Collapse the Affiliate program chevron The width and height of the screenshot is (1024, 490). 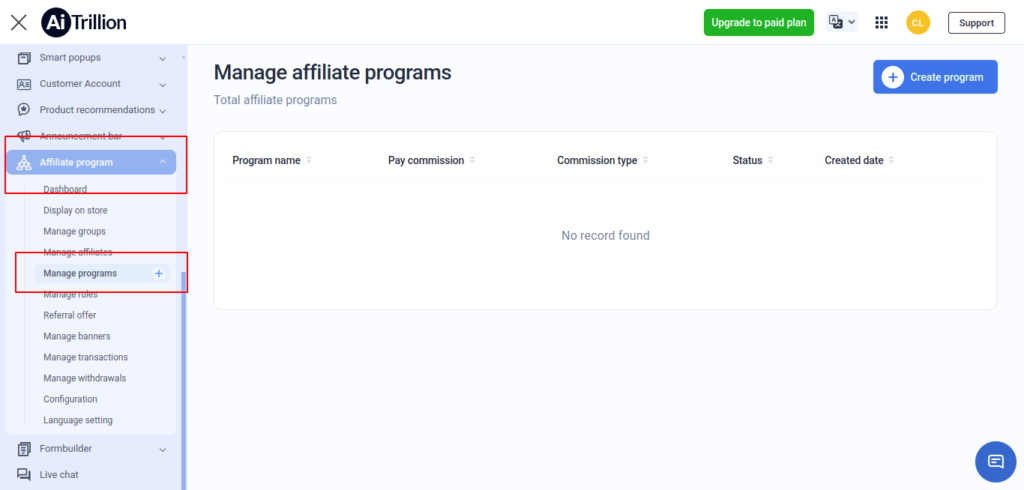(163, 162)
